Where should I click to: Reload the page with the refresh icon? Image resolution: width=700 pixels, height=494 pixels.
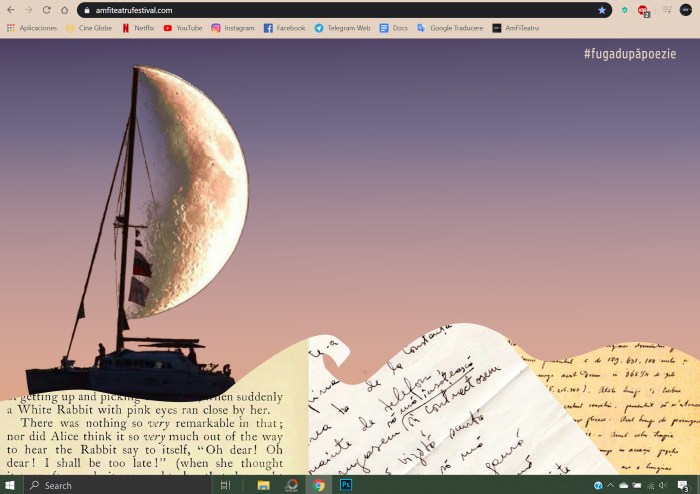(x=46, y=10)
